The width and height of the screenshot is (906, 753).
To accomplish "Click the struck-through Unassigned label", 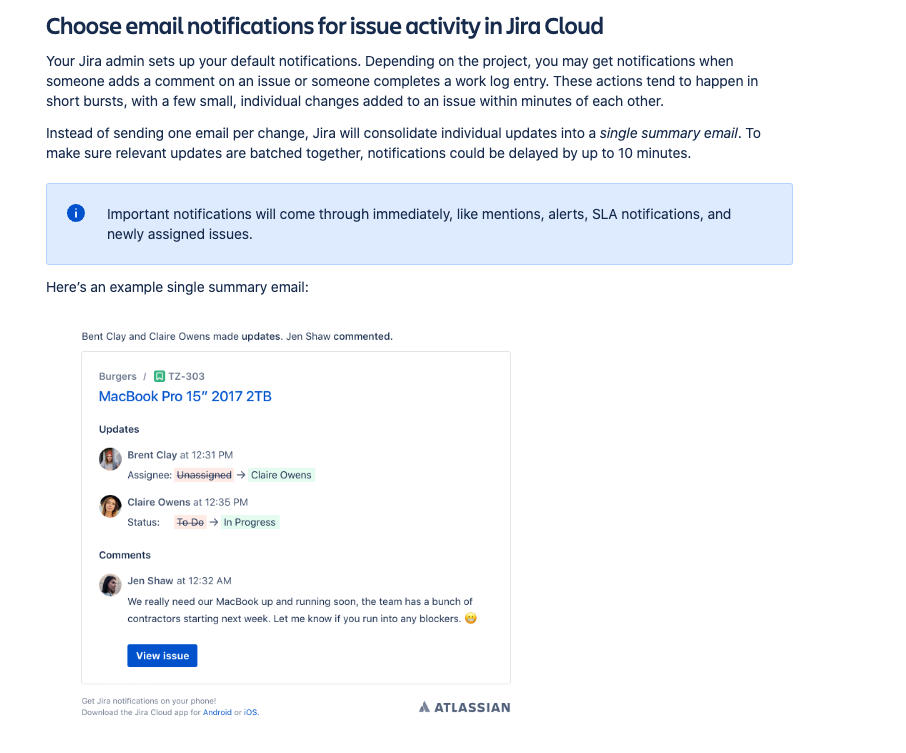I will [x=204, y=475].
